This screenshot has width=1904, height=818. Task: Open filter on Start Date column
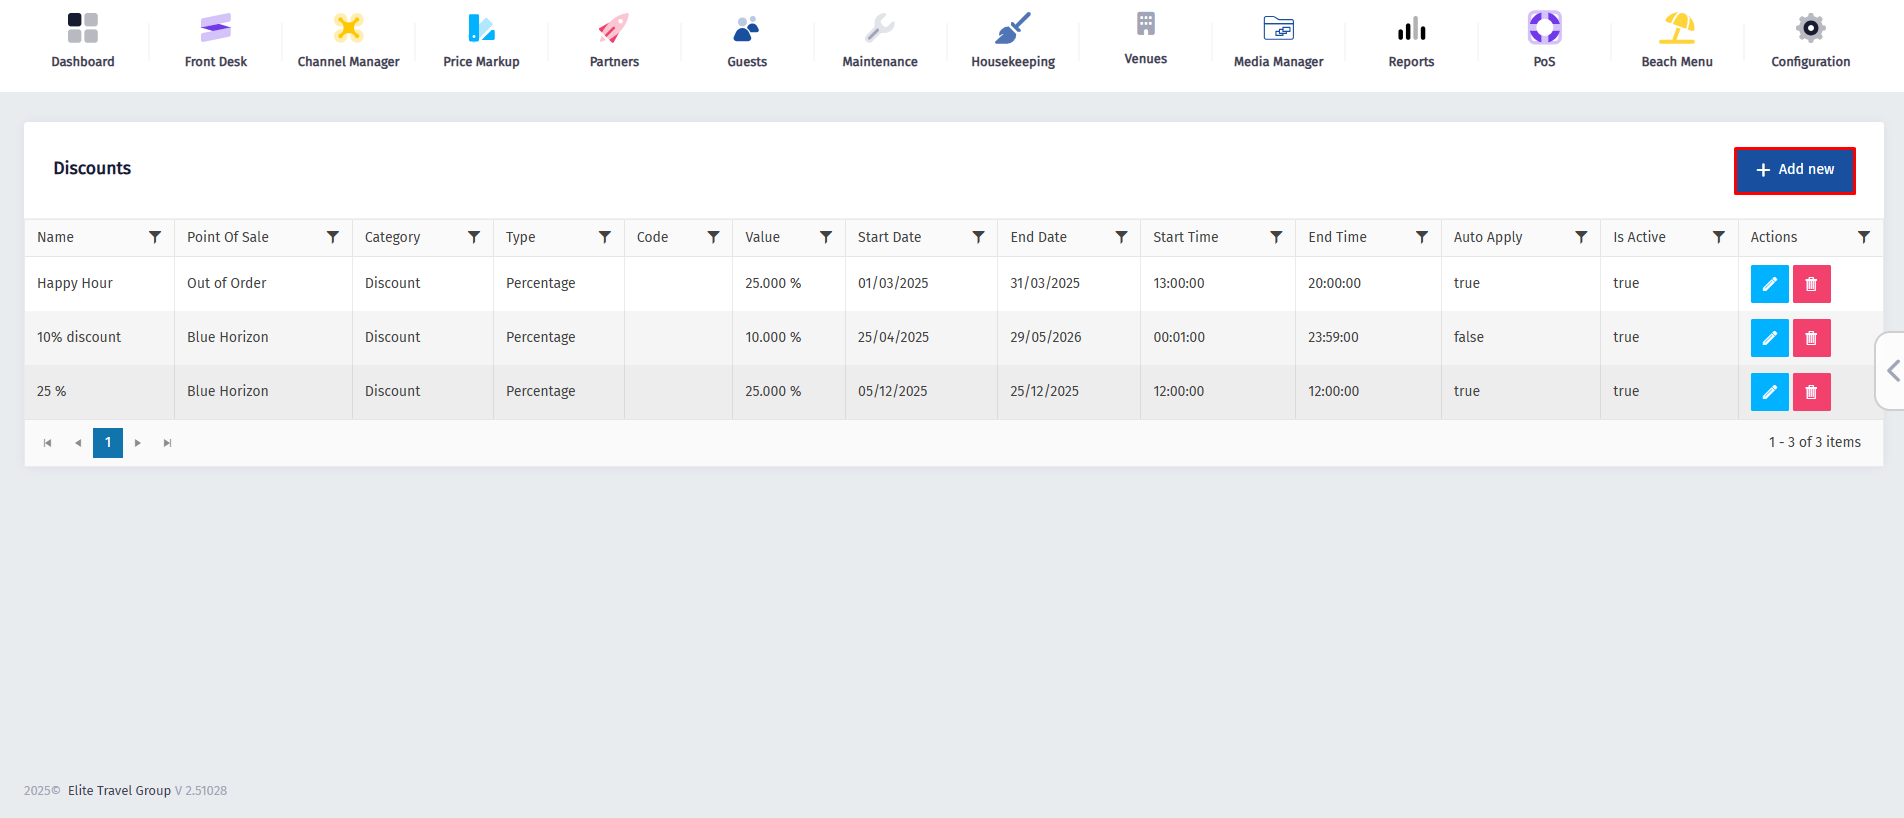(978, 237)
